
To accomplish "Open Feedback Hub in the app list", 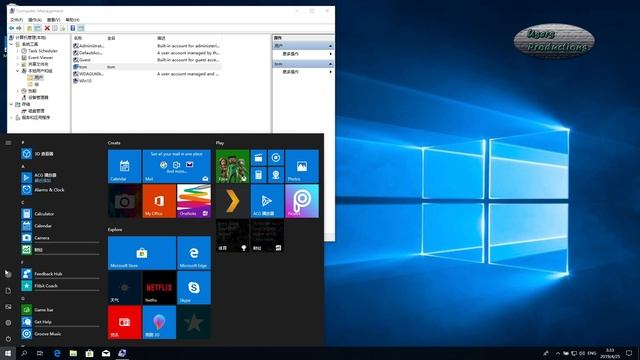I will [60, 273].
